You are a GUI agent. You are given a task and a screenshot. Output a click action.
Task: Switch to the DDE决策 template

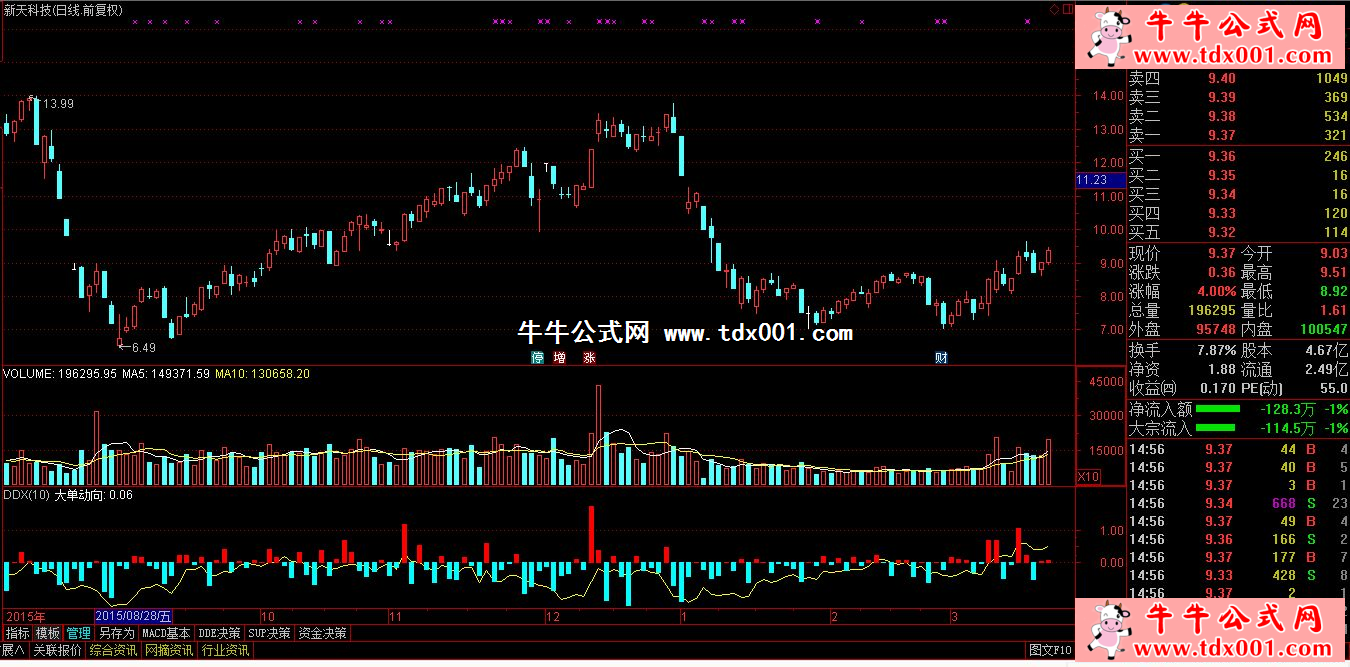pos(219,633)
